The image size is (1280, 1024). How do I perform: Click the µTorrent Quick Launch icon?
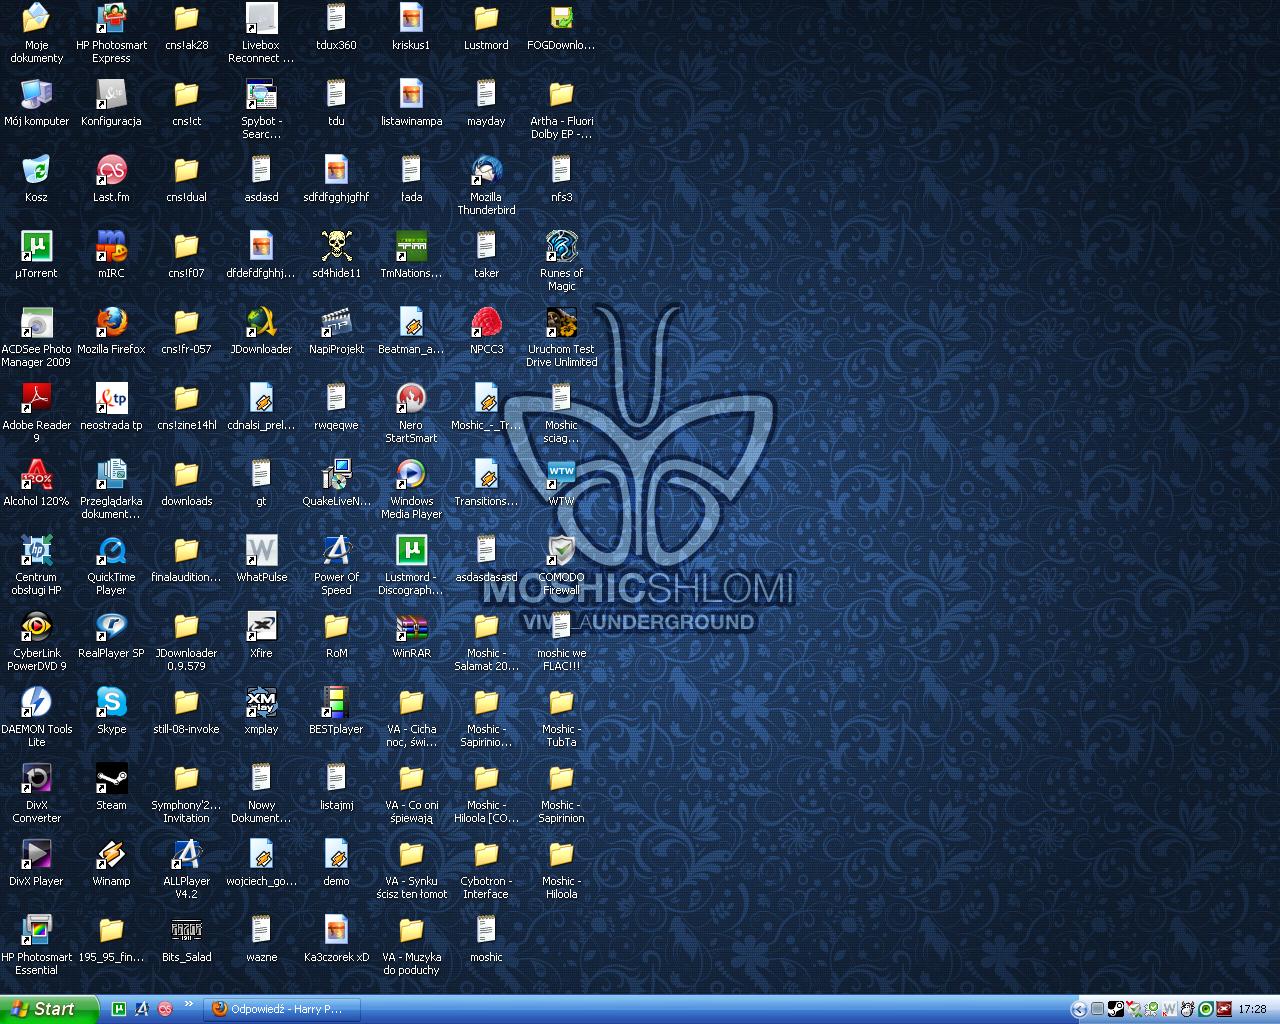pos(119,1009)
